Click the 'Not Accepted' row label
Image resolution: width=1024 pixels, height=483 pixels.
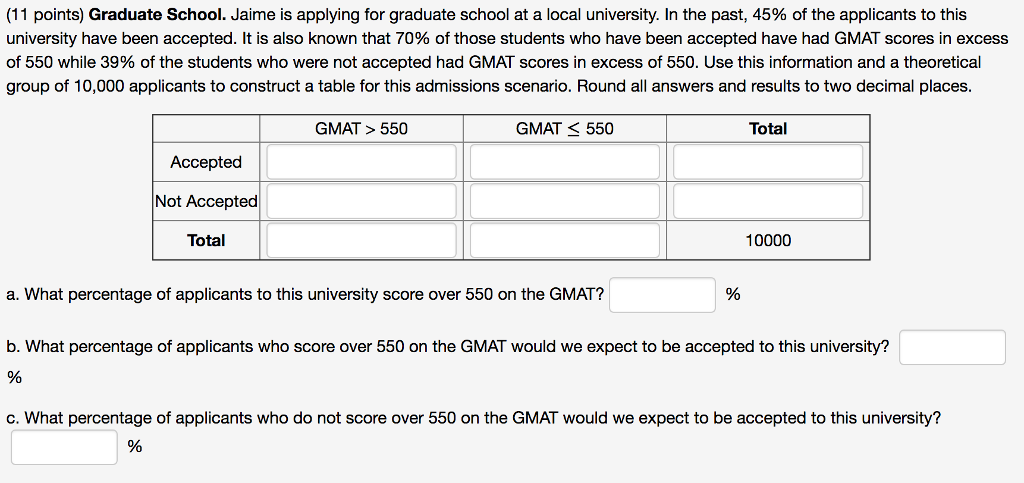pyautogui.click(x=206, y=202)
